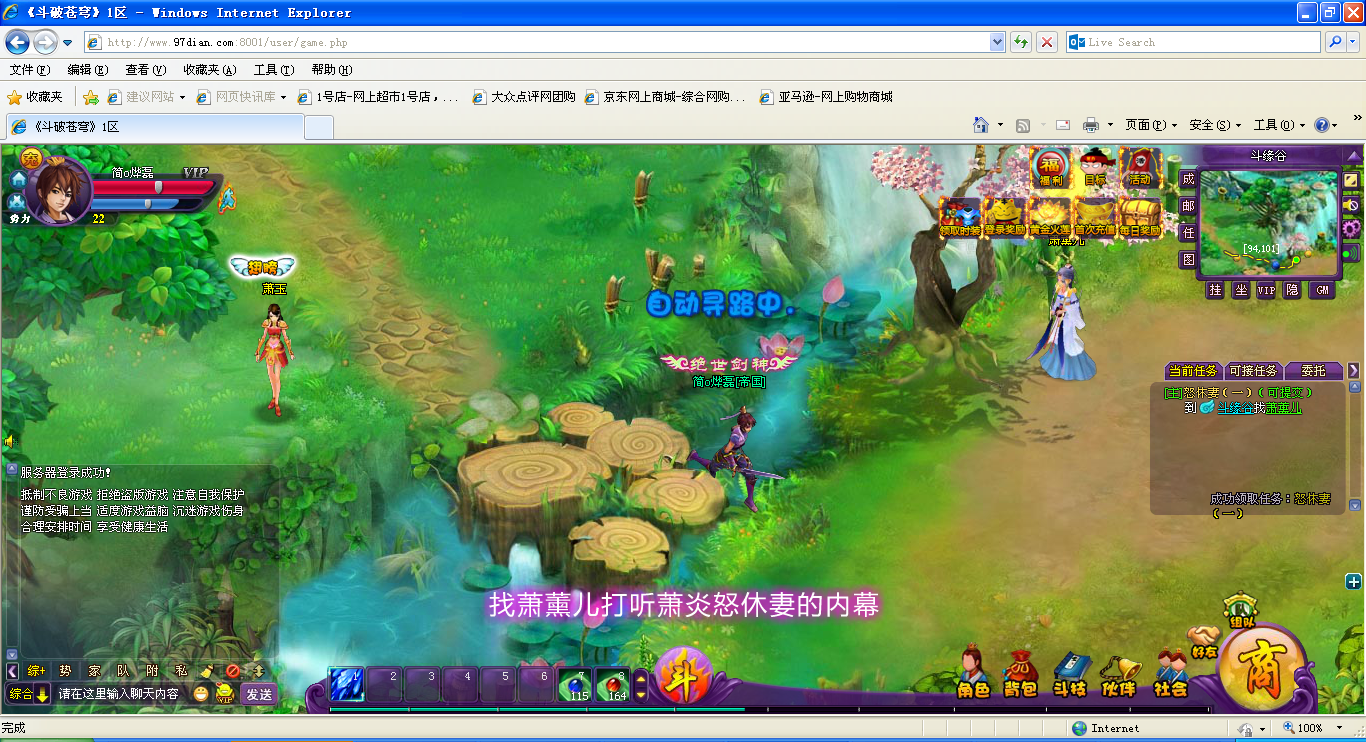Collapse the chat tabs left arrow
This screenshot has width=1366, height=742.
point(13,671)
